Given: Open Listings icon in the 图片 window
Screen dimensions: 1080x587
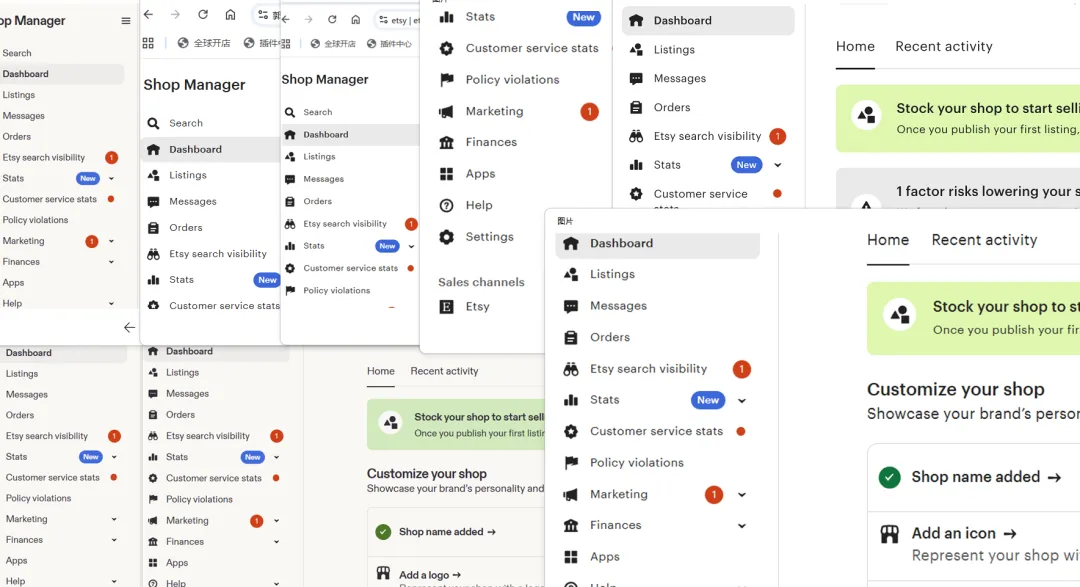Looking at the screenshot, I should pyautogui.click(x=571, y=274).
